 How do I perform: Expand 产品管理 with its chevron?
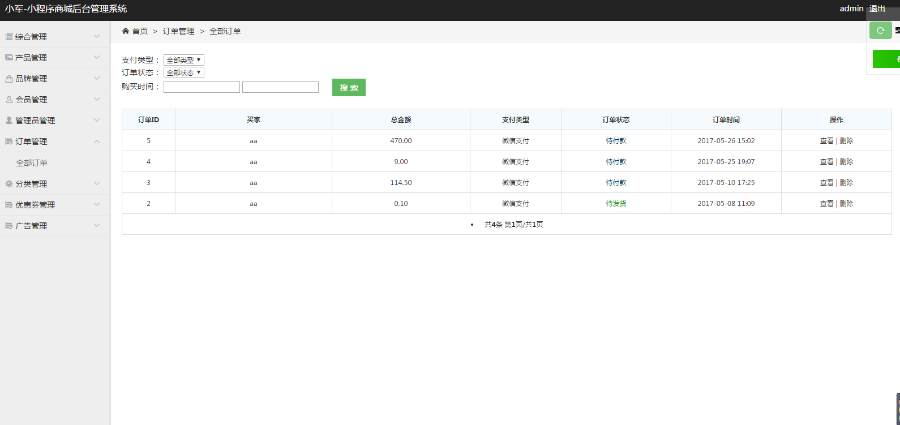(x=96, y=57)
